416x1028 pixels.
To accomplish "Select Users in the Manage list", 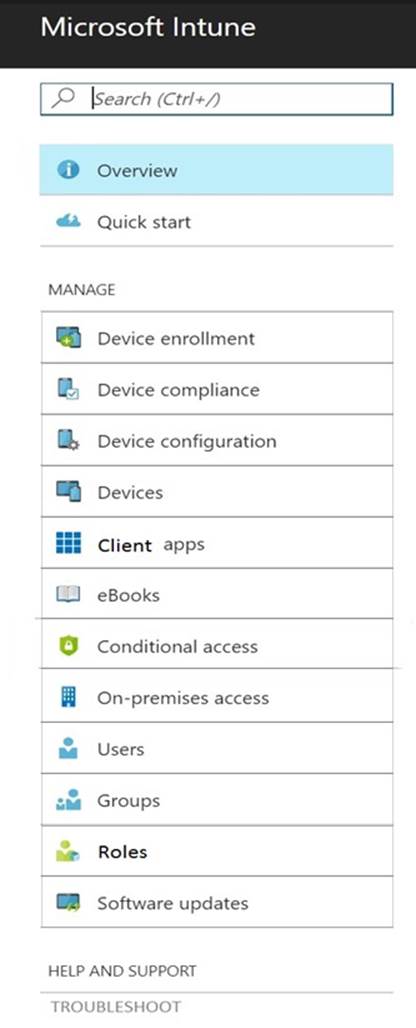I will pyautogui.click(x=217, y=749).
